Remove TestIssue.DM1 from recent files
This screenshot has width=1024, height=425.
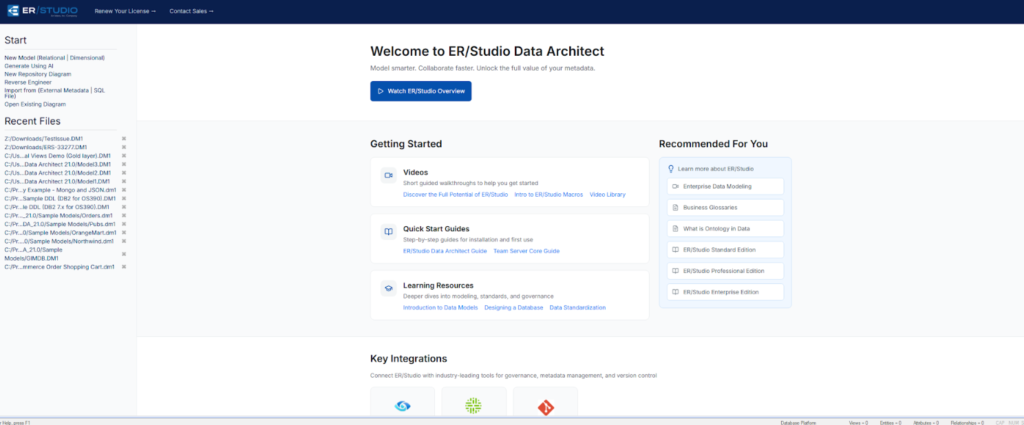tap(123, 139)
